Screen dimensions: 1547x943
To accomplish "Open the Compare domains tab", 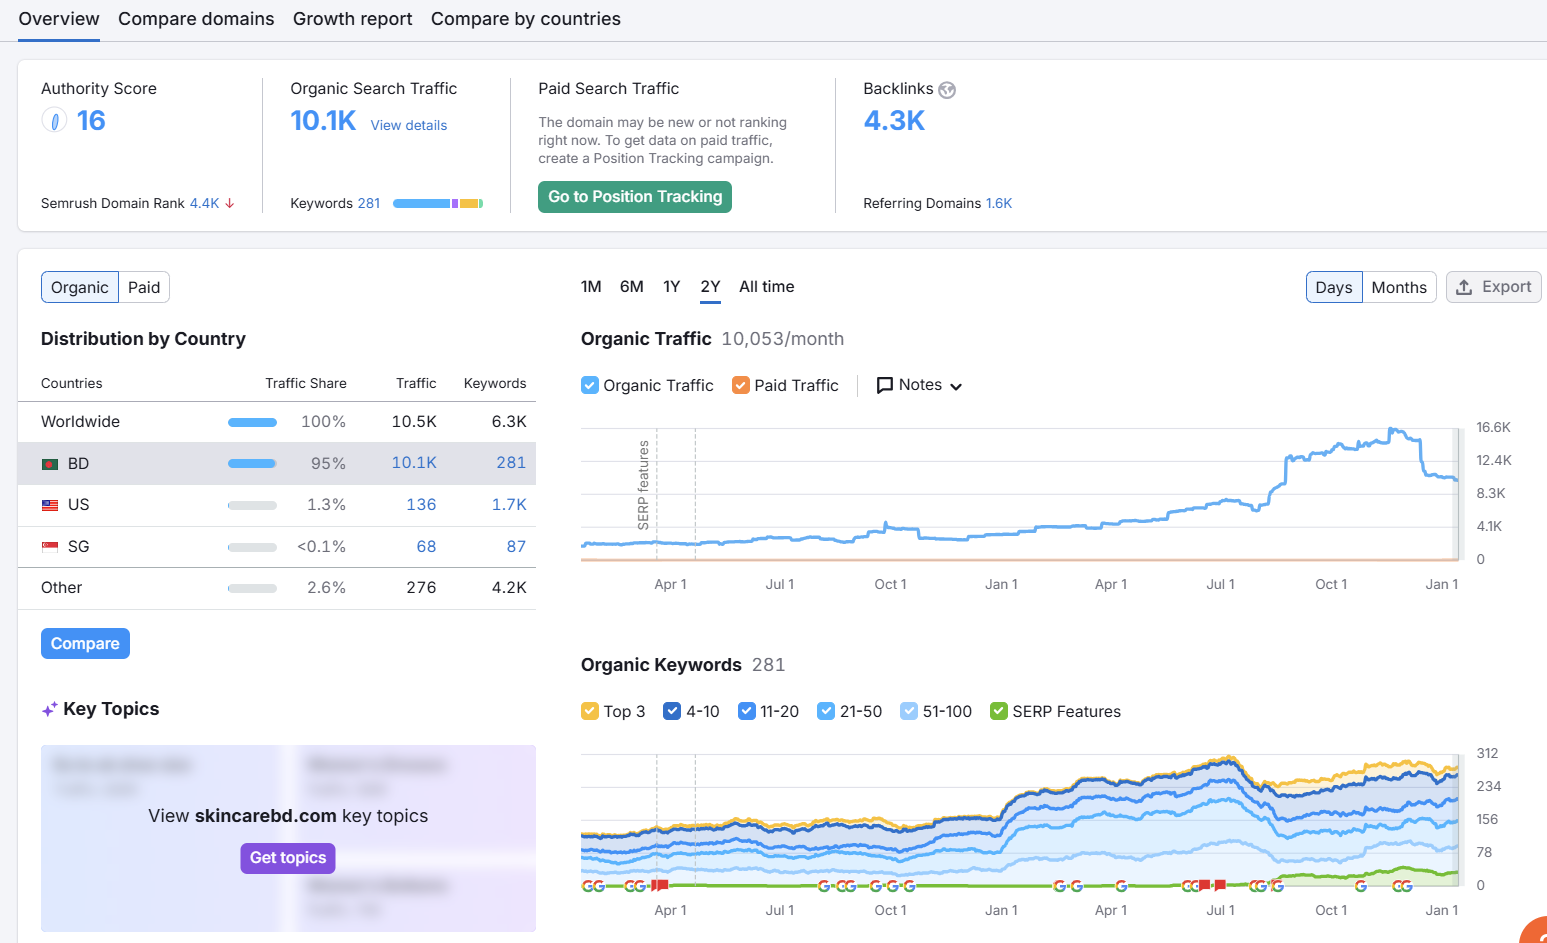I will pyautogui.click(x=196, y=19).
